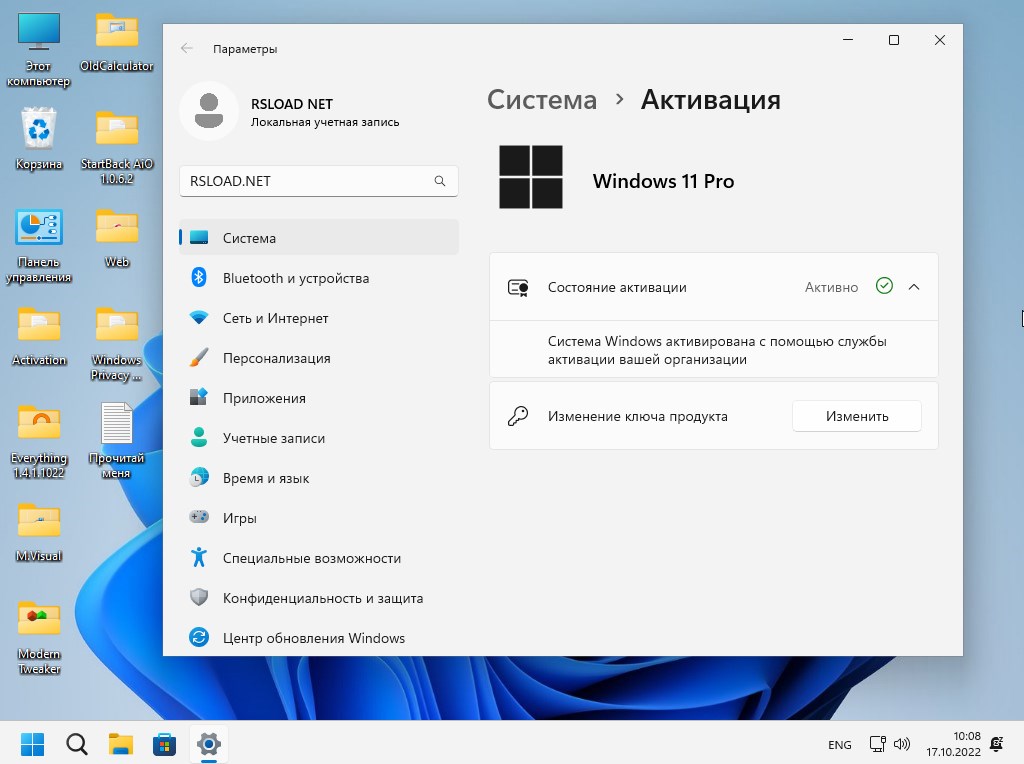Select the Everything 1.4.1.1022 folder
This screenshot has height=764, width=1024.
(39, 441)
